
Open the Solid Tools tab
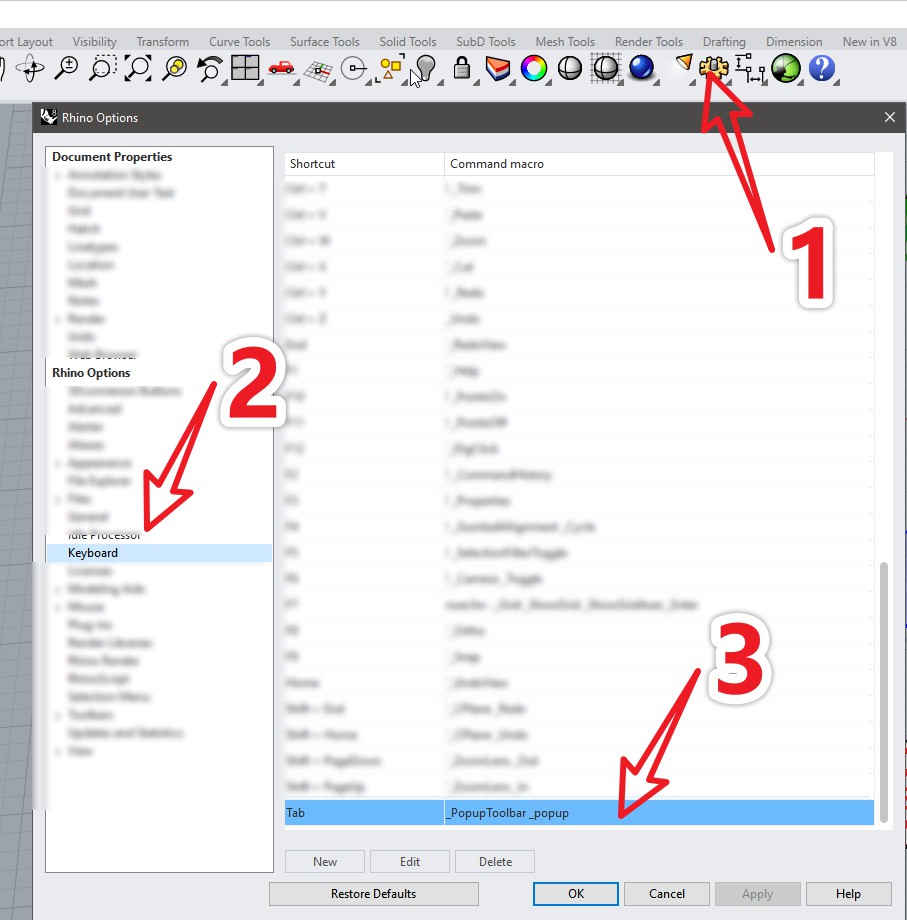tap(408, 42)
